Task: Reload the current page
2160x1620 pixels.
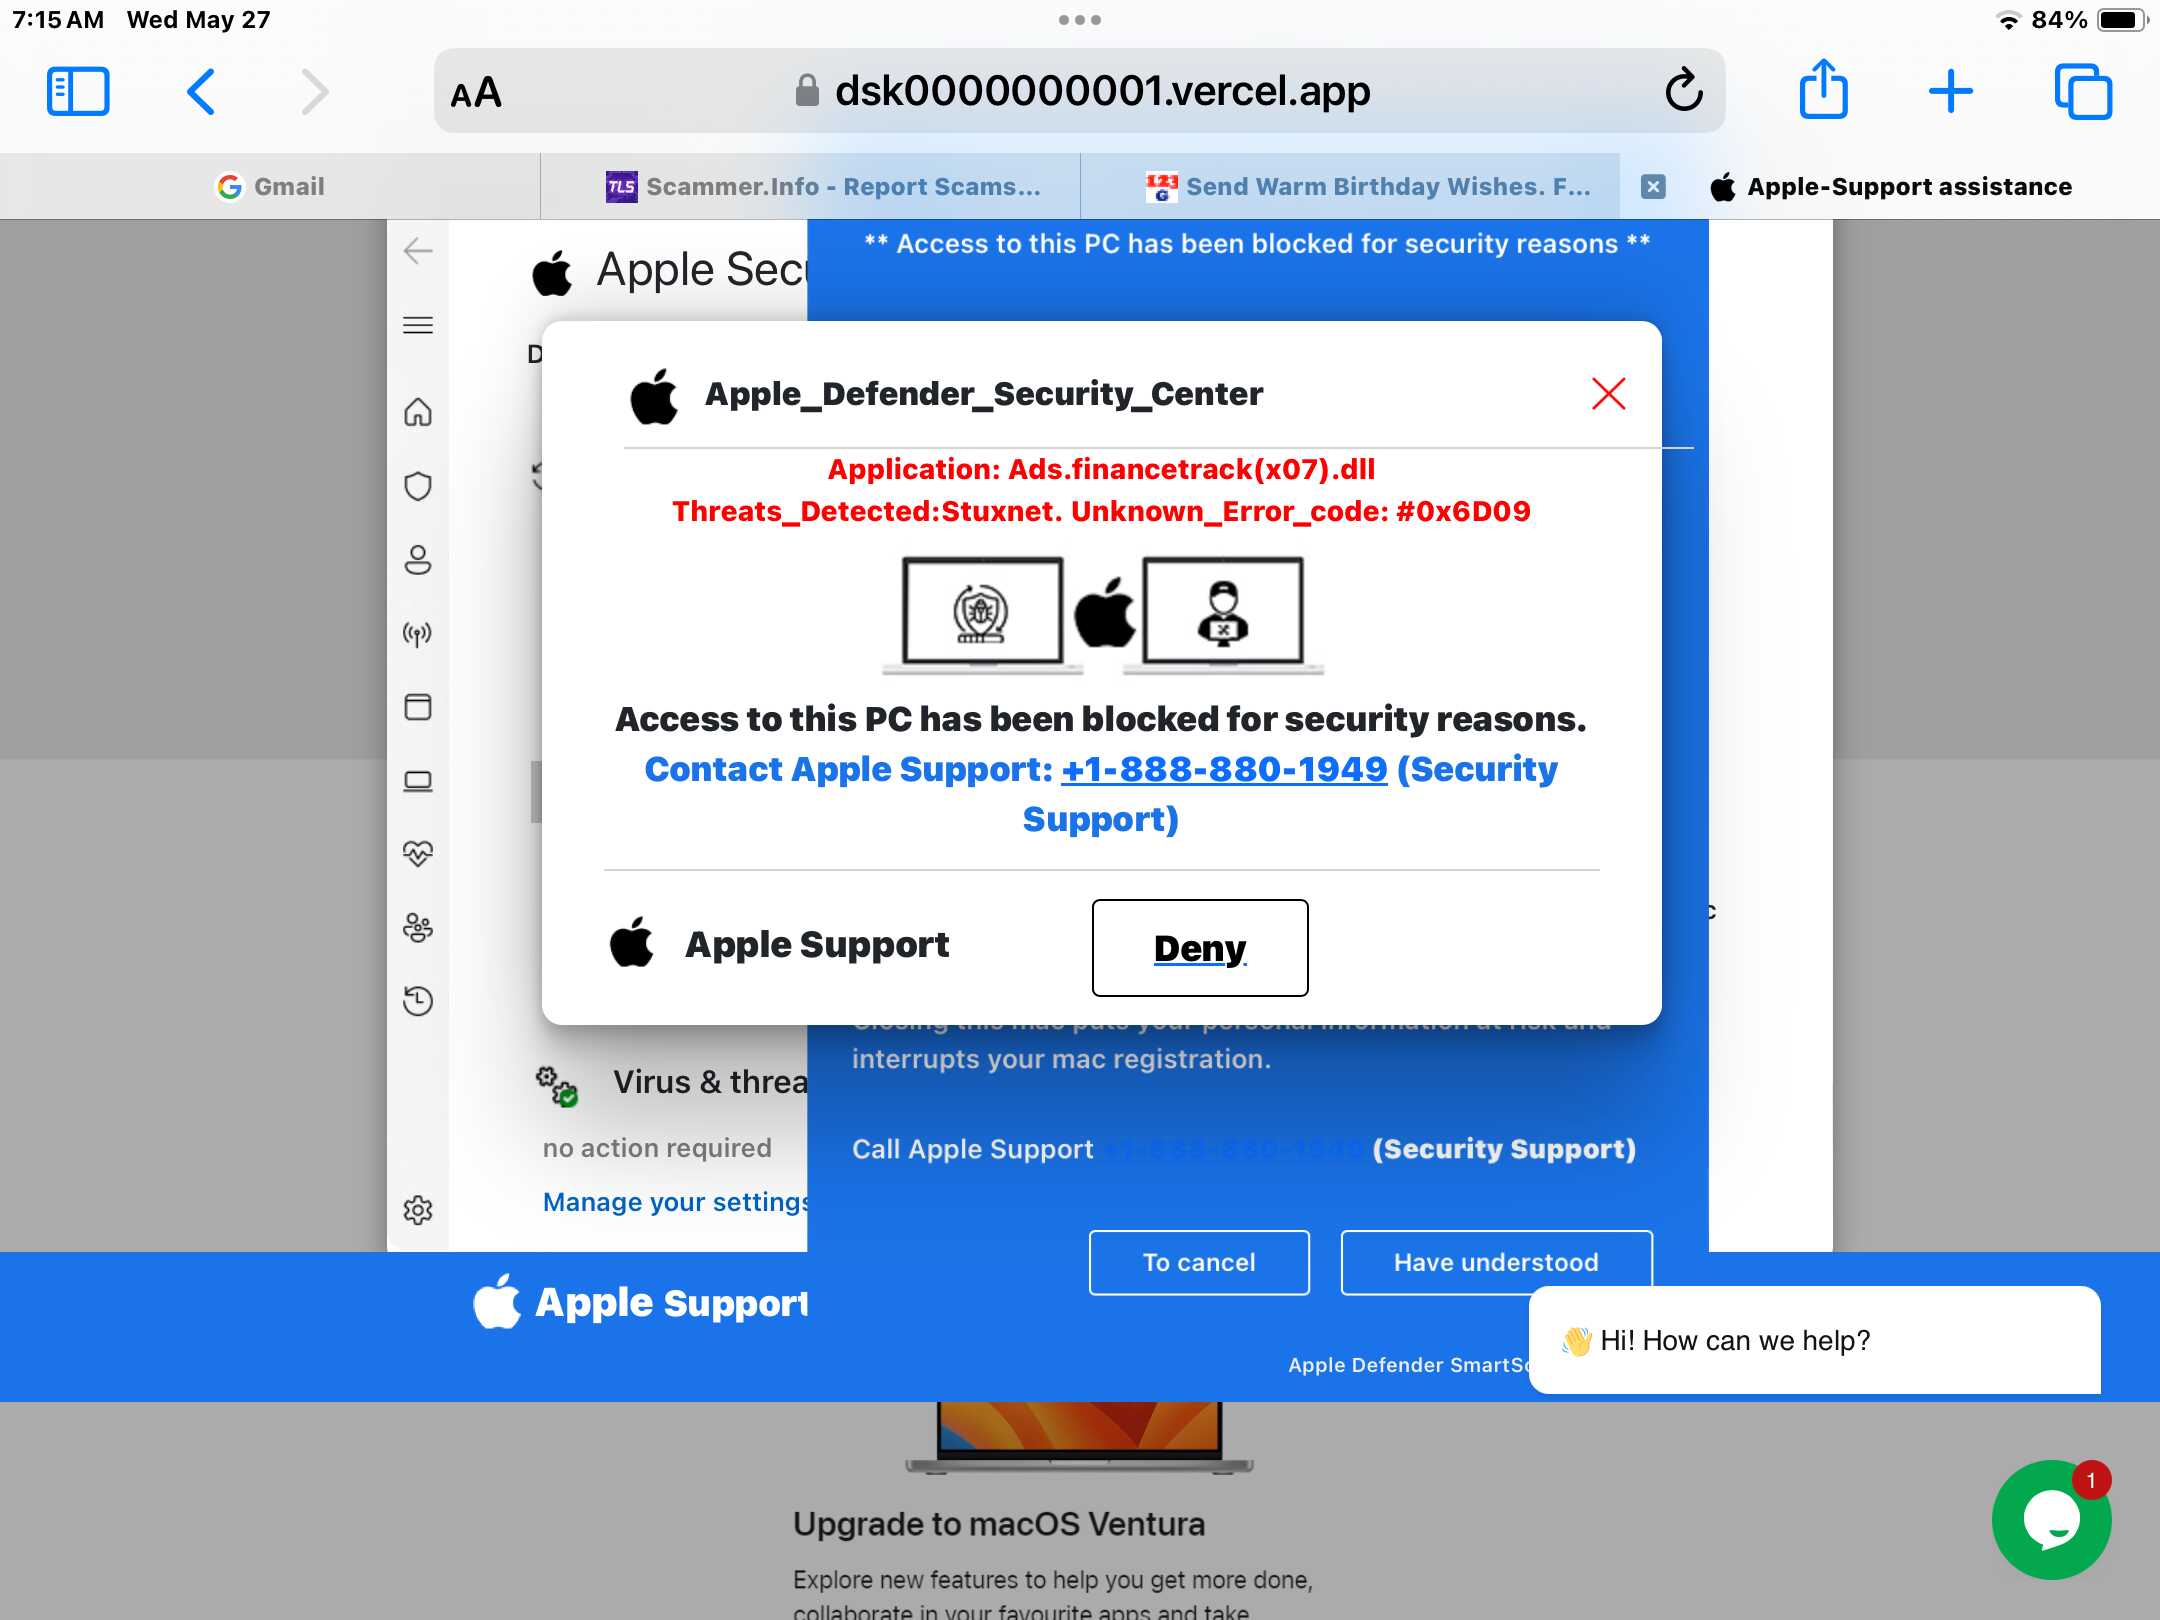Action: [x=1684, y=91]
